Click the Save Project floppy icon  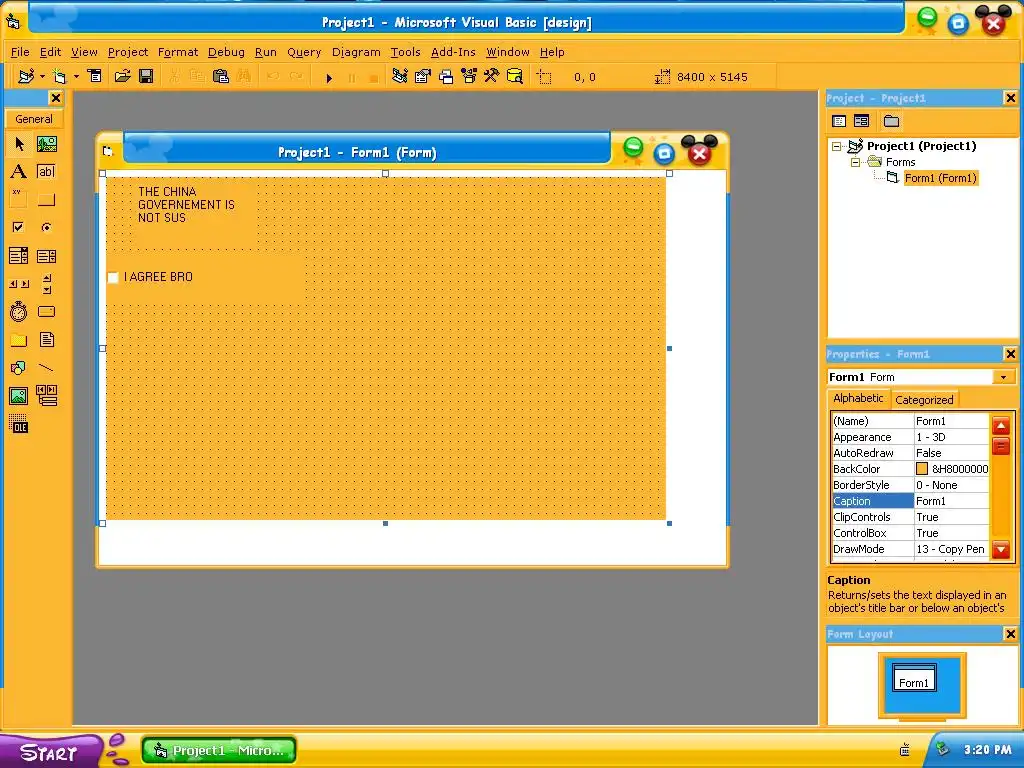(146, 76)
